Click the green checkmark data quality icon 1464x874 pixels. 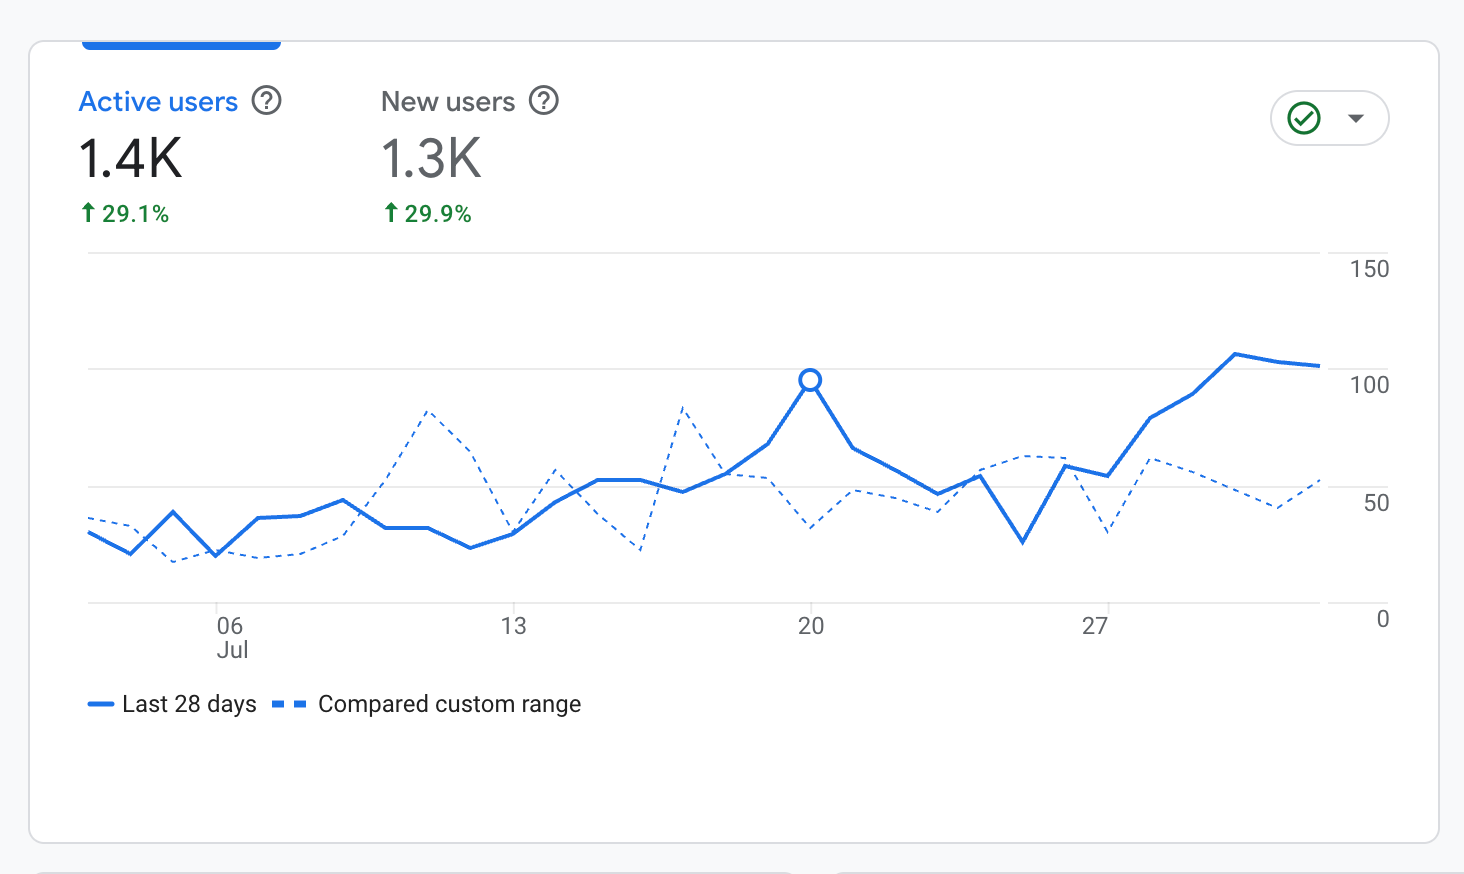1304,118
